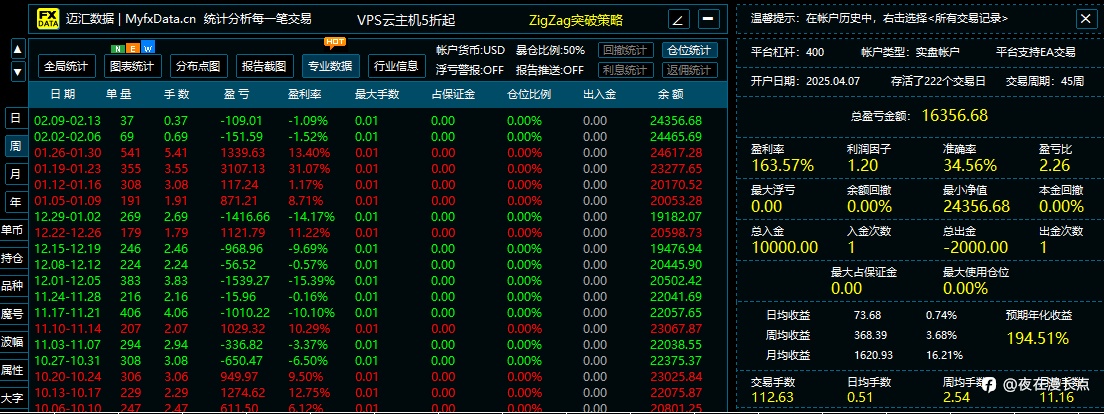Click the 占保证金 column header
The height and width of the screenshot is (414, 1104).
(x=453, y=94)
